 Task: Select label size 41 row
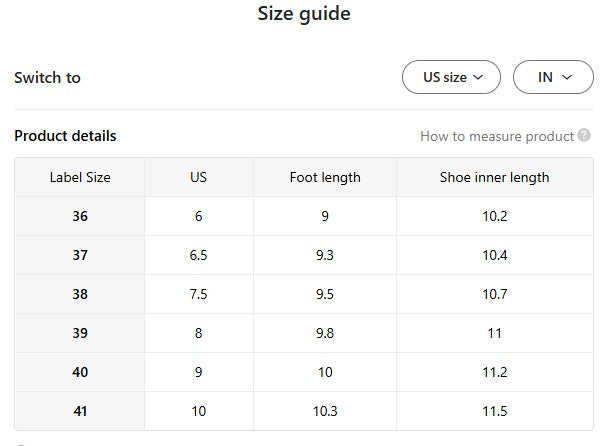point(80,411)
